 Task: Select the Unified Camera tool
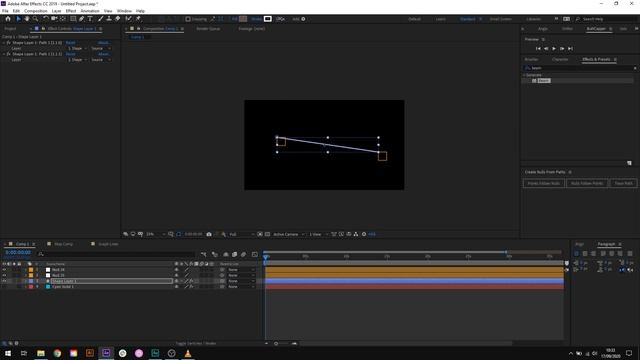tap(54, 19)
